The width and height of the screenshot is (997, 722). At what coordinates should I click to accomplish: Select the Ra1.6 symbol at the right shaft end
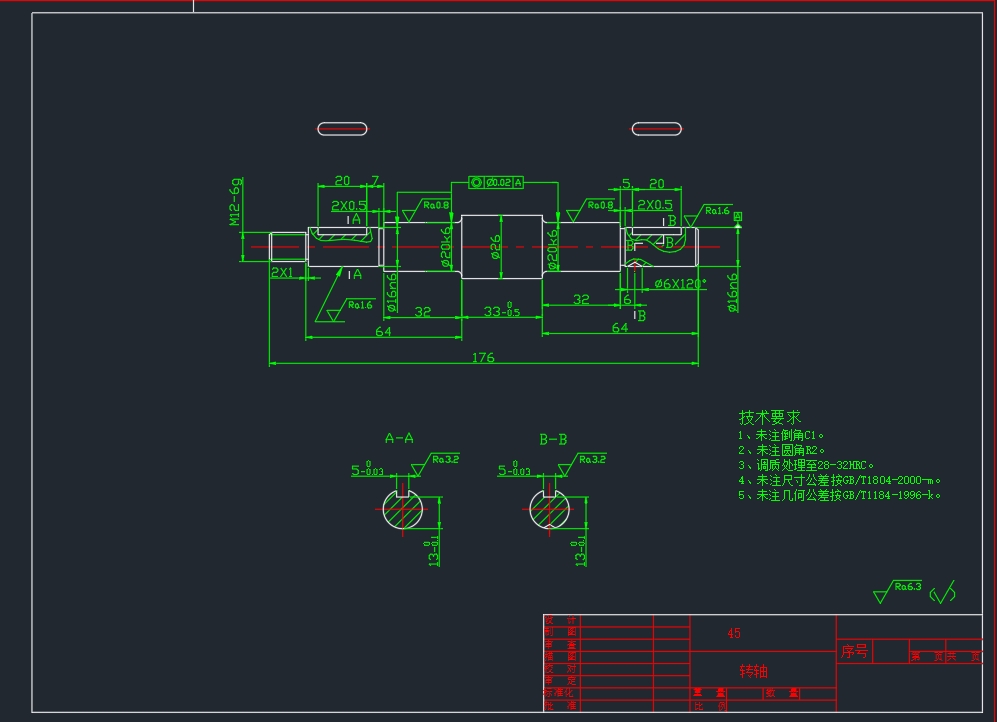717,211
